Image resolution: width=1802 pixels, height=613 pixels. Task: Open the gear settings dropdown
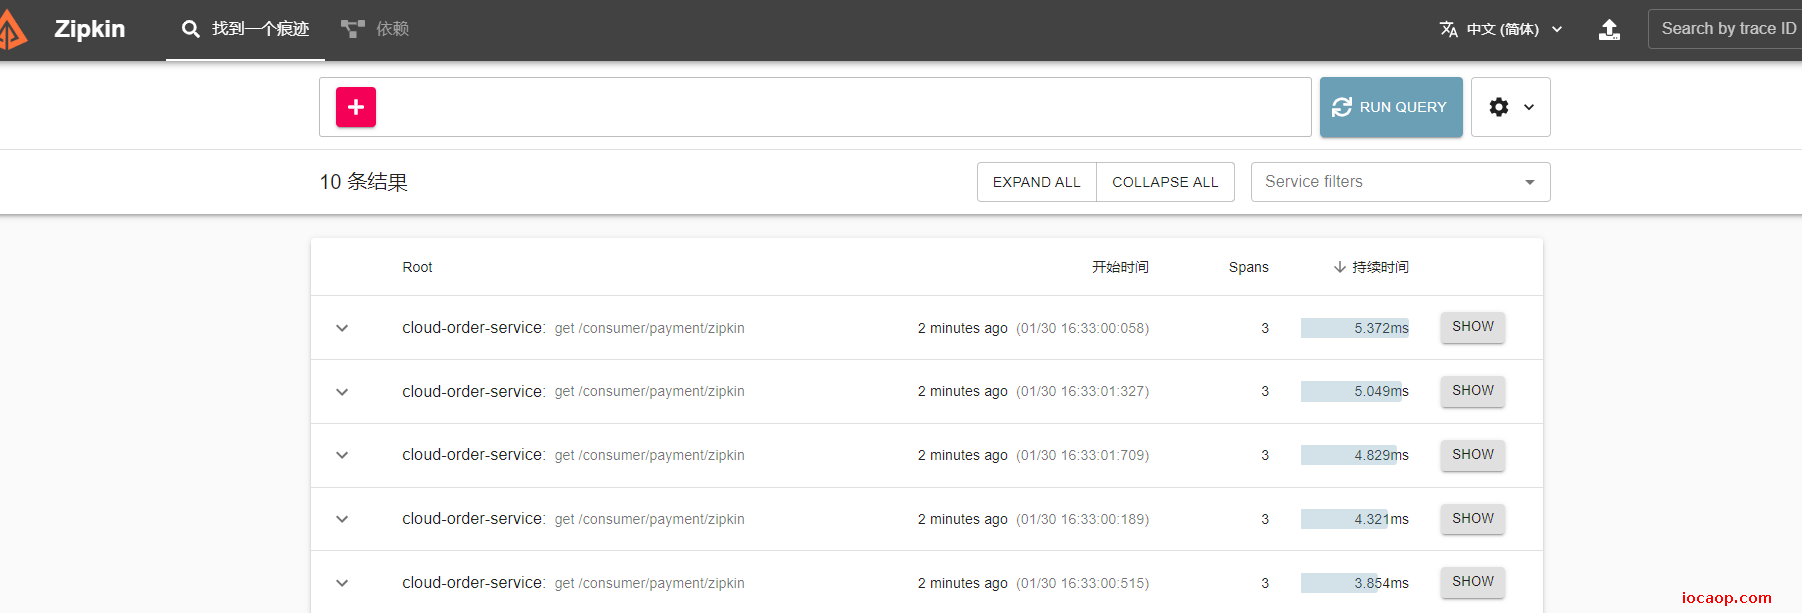click(1511, 107)
